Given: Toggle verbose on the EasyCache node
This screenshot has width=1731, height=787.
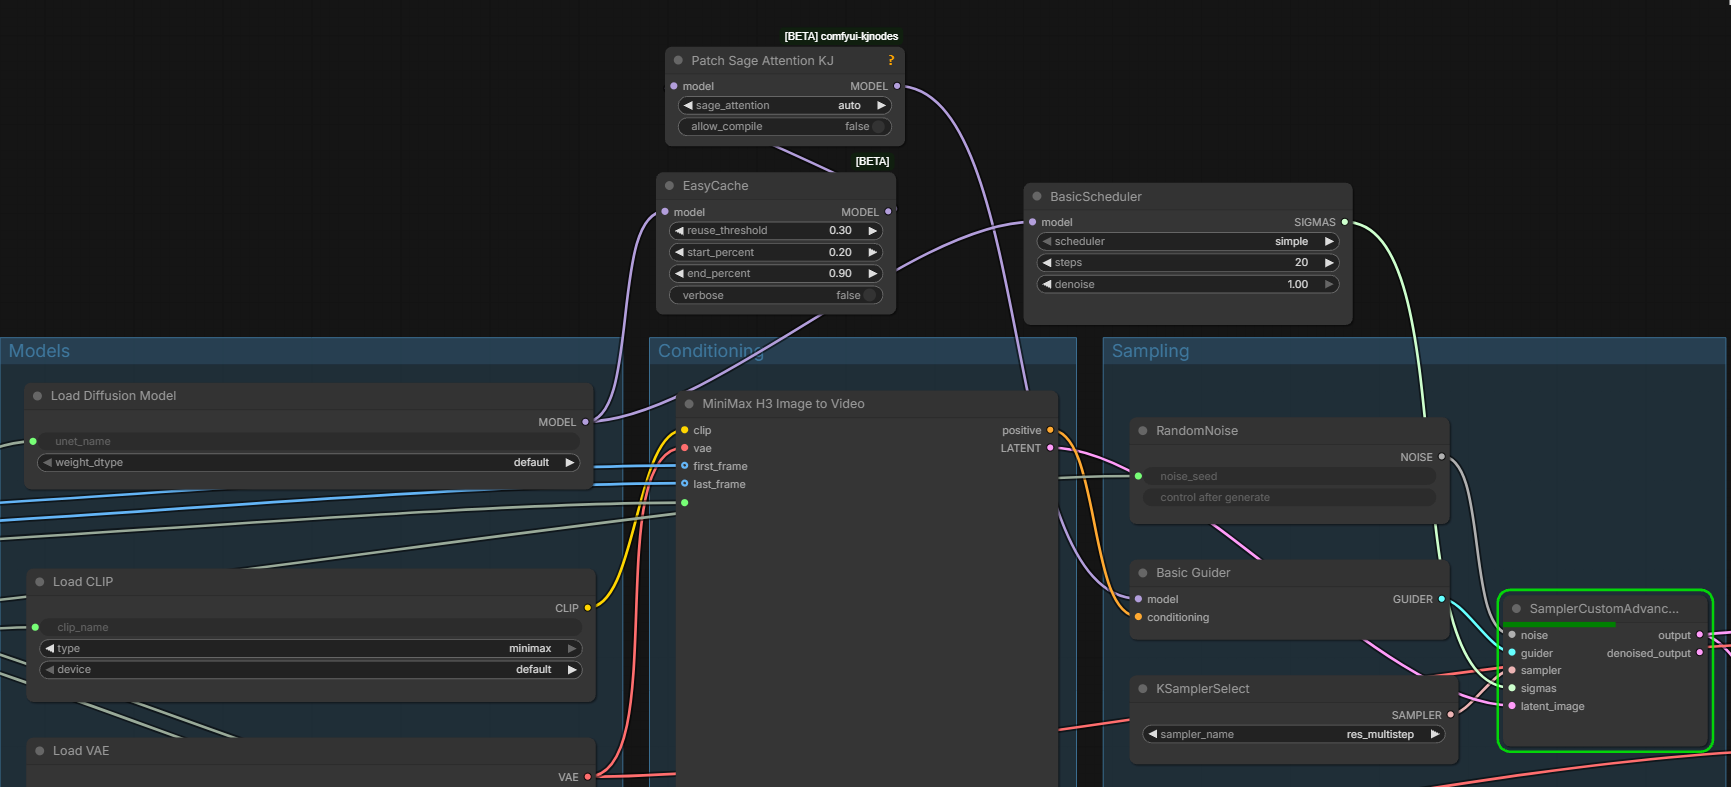Looking at the screenshot, I should [776, 295].
